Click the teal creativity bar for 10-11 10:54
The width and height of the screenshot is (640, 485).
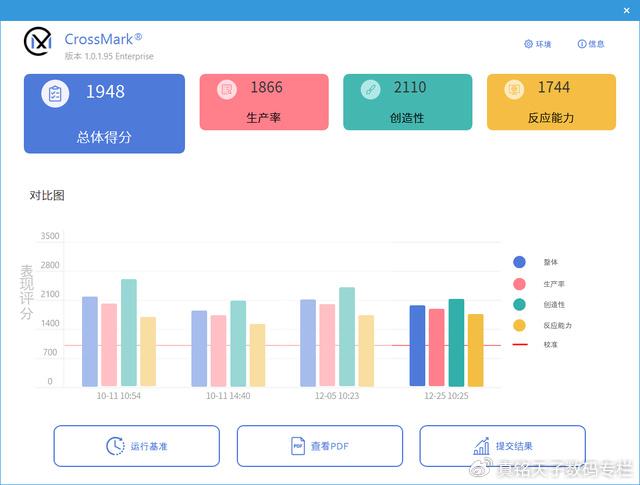129,333
